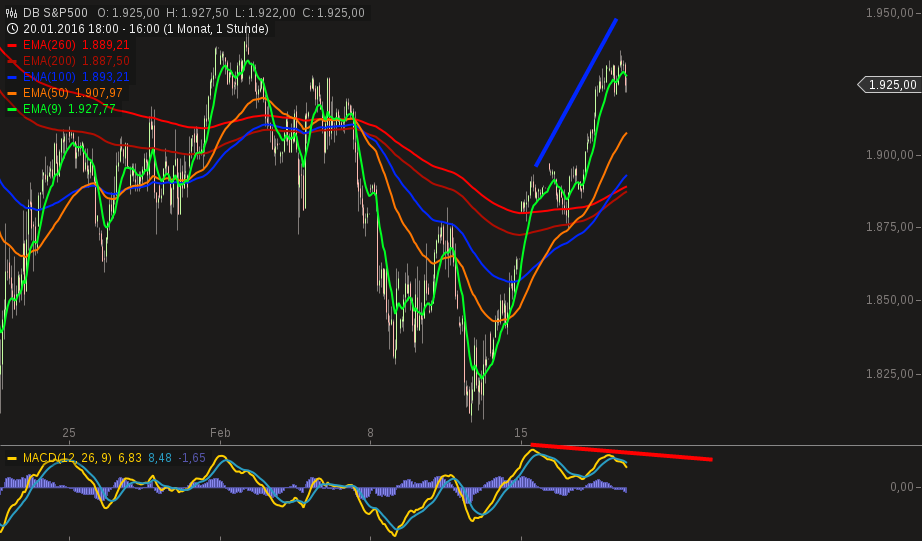This screenshot has height=541, width=922.
Task: Click the EMA(100) value 1.893,21
Action: (106, 76)
